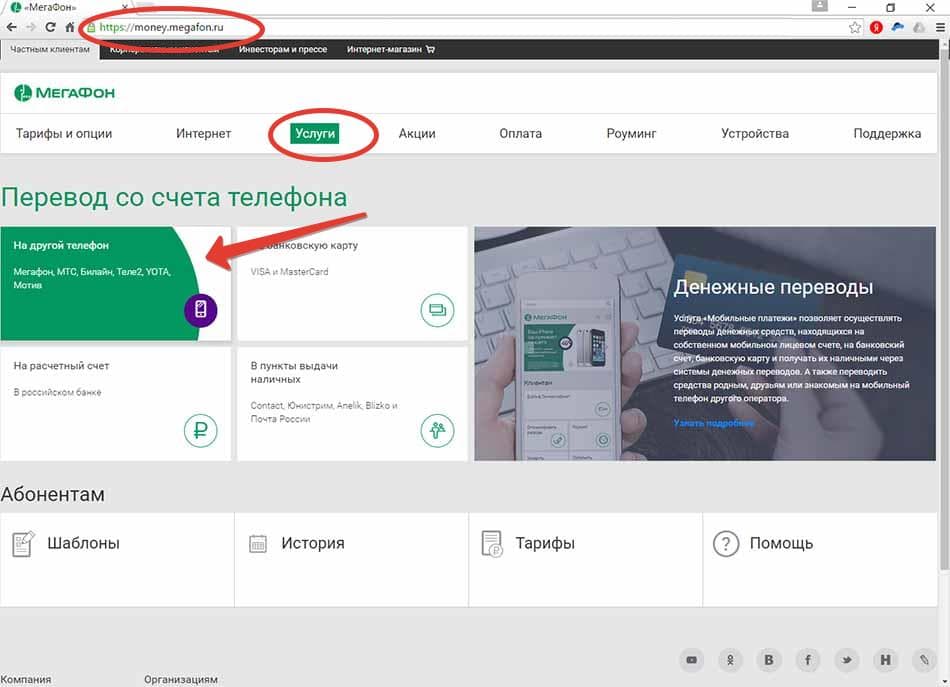Open the YouTube social icon in footer
The image size is (950, 687).
point(691,660)
